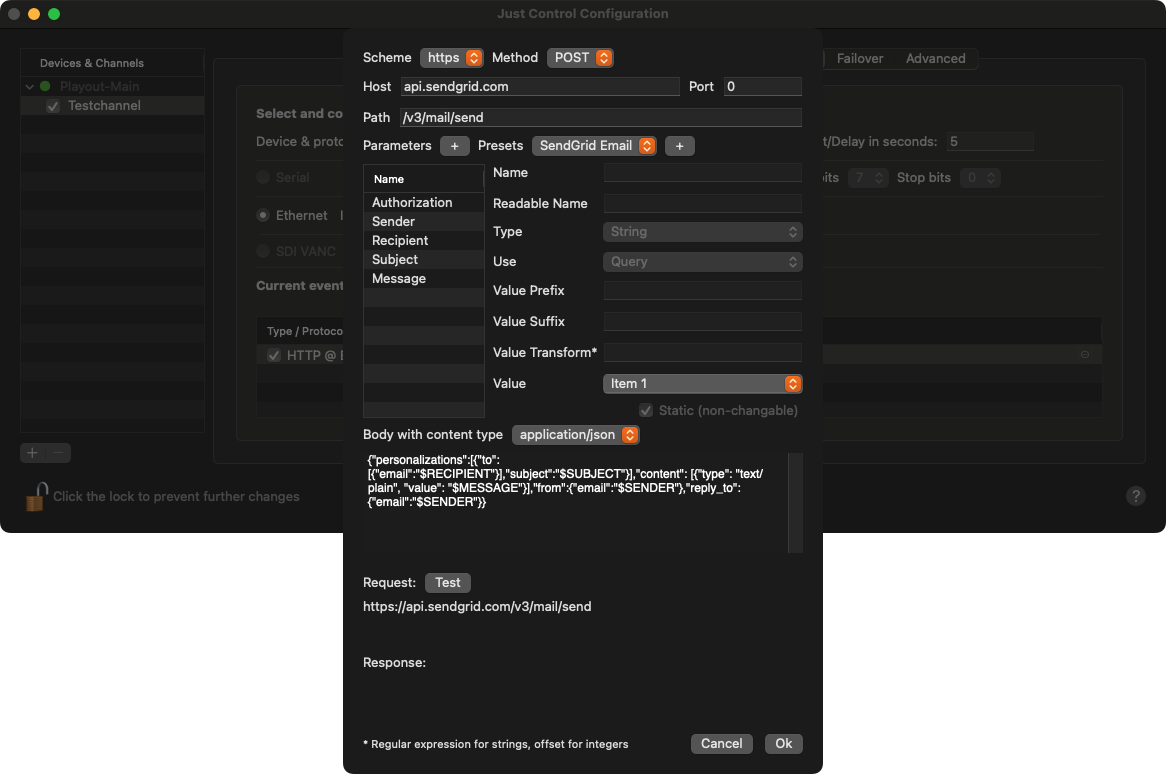Click in the Readable Name field
Screen dimensions: 1166x774
[x=702, y=204]
